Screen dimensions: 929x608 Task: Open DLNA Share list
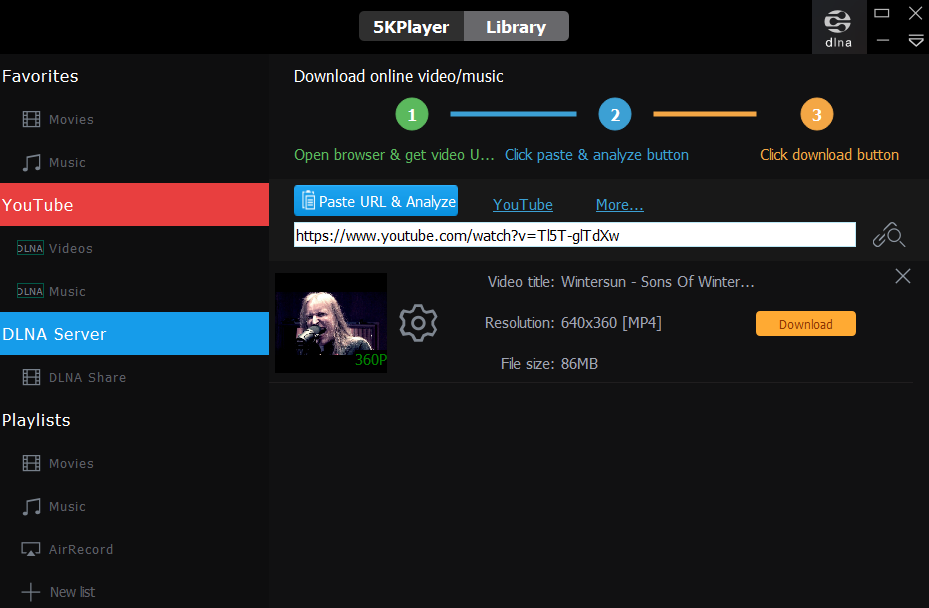click(87, 377)
